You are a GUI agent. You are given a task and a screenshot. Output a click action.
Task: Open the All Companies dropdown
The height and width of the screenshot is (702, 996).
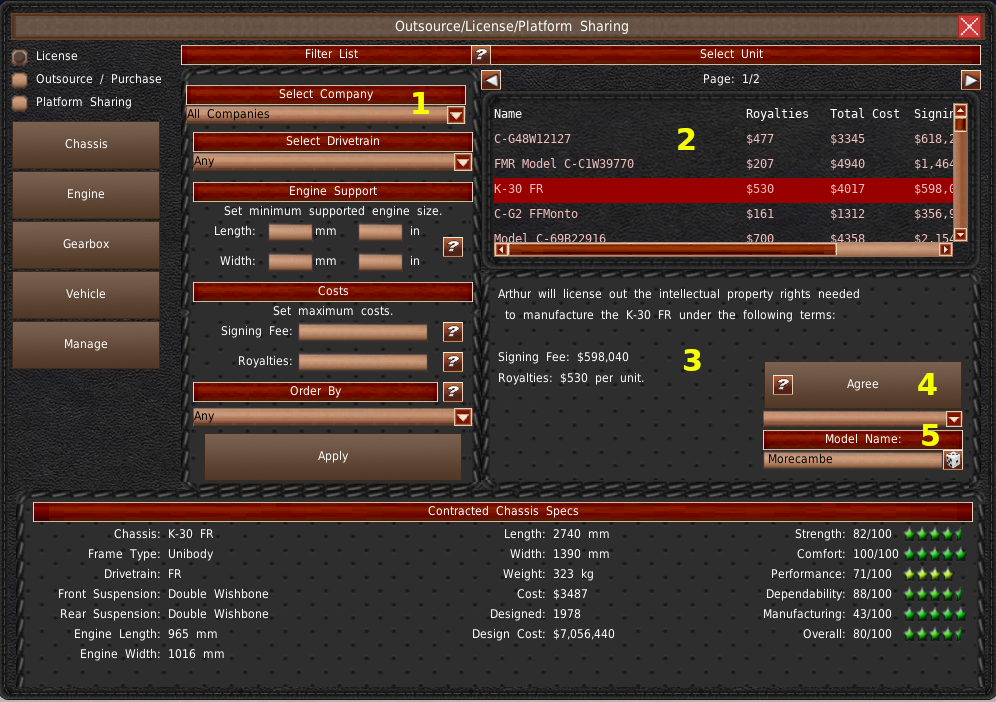[455, 115]
